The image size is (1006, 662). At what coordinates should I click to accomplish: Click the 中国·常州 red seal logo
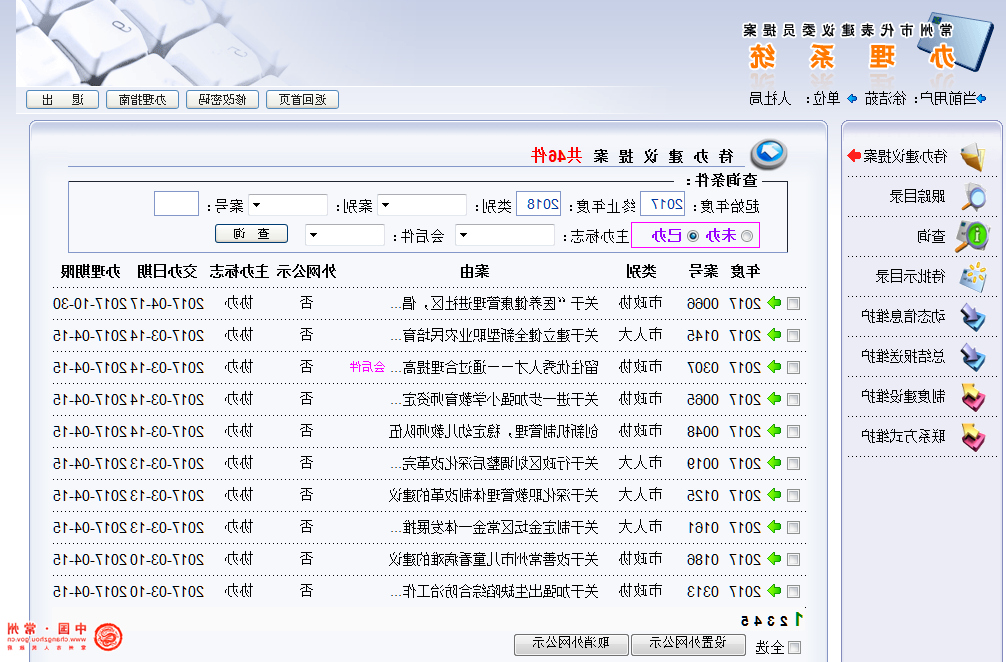point(108,636)
